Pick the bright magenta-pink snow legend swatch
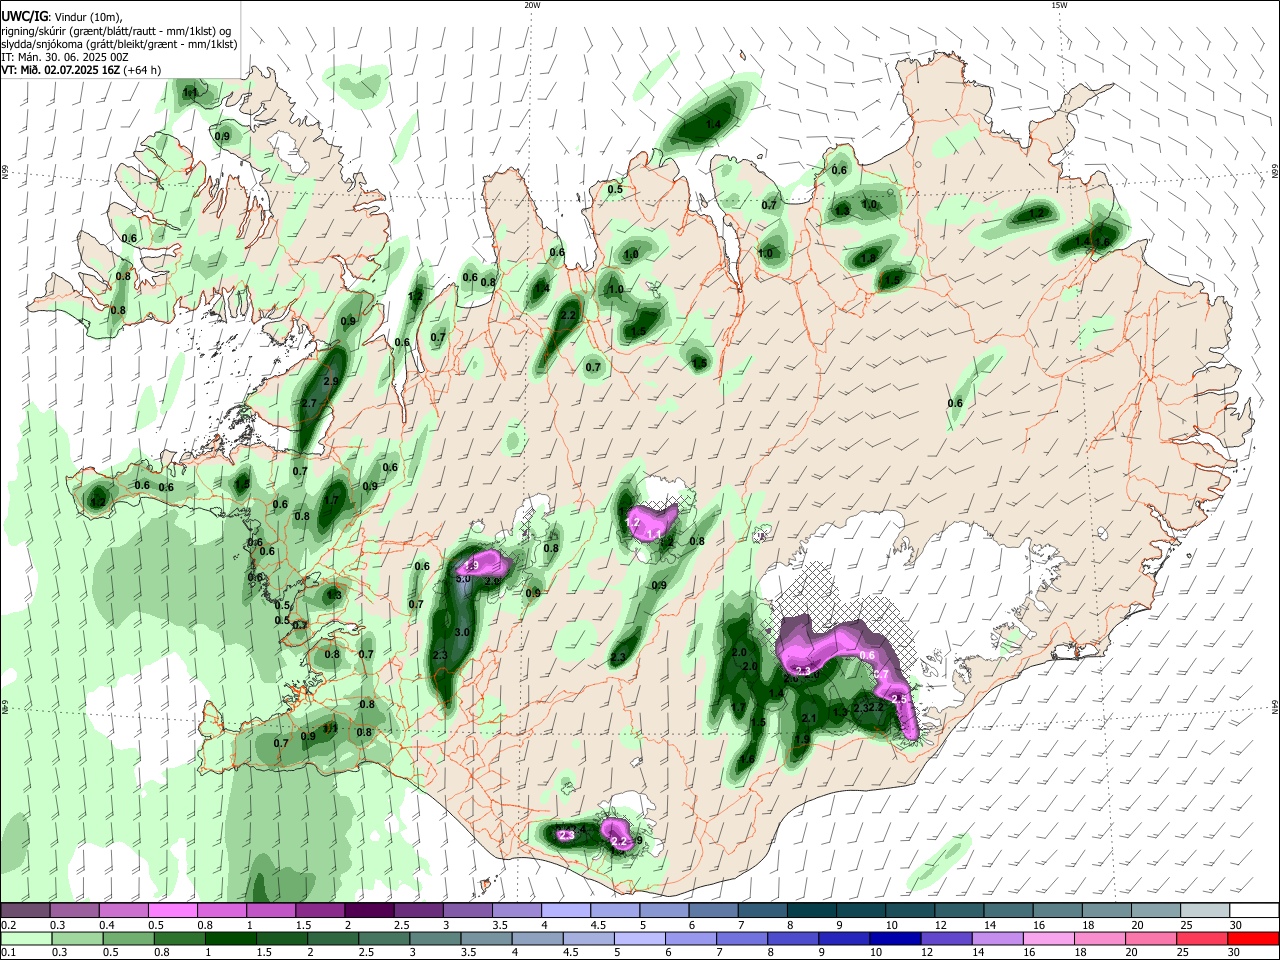 173,911
